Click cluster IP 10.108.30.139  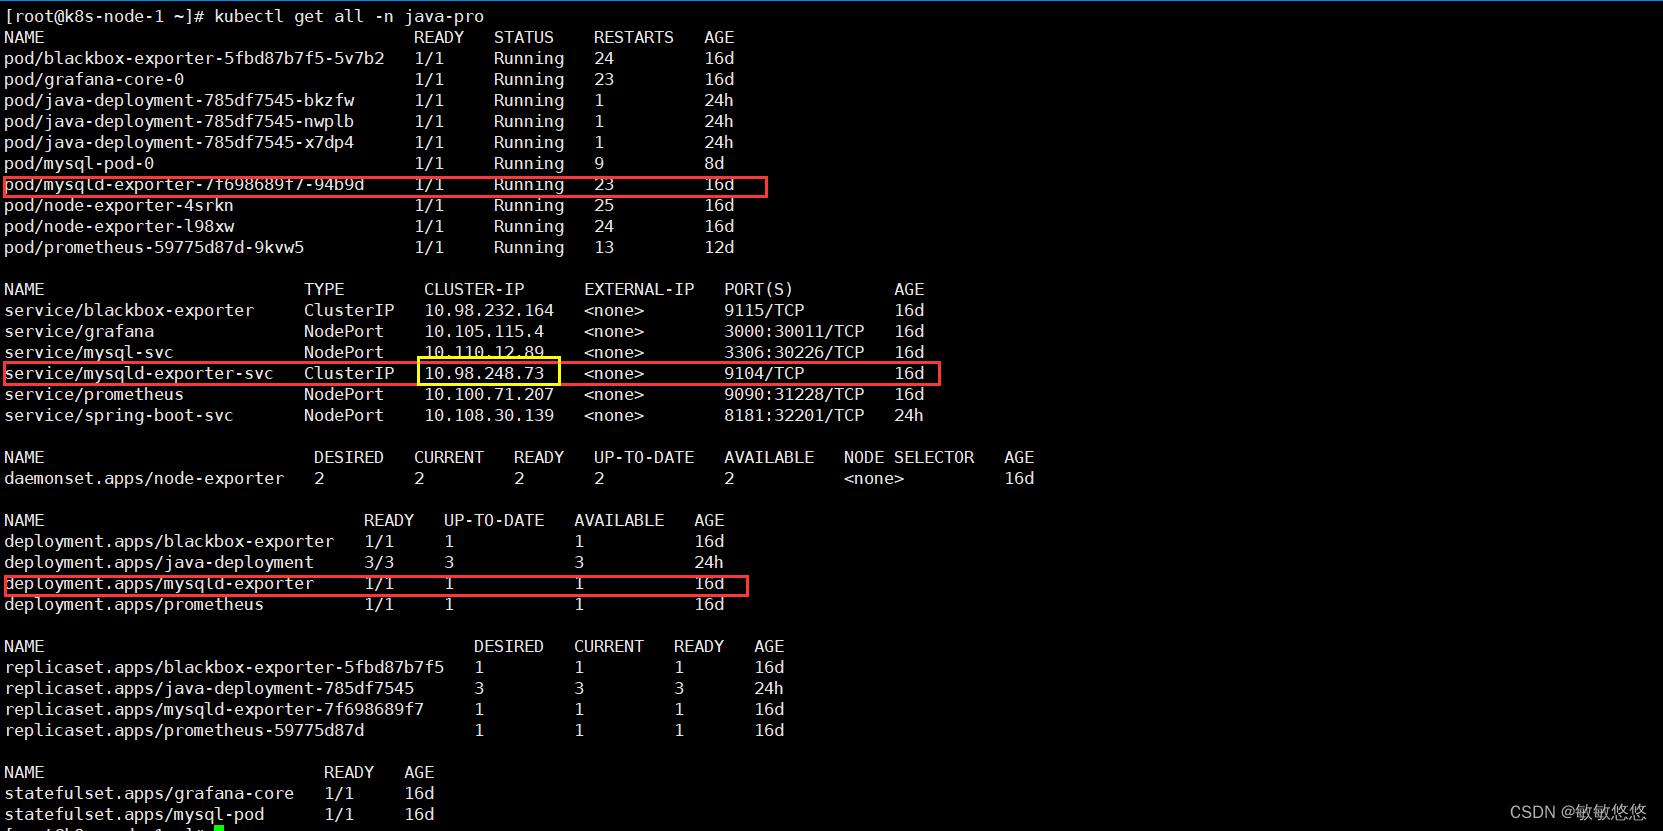[x=489, y=415]
